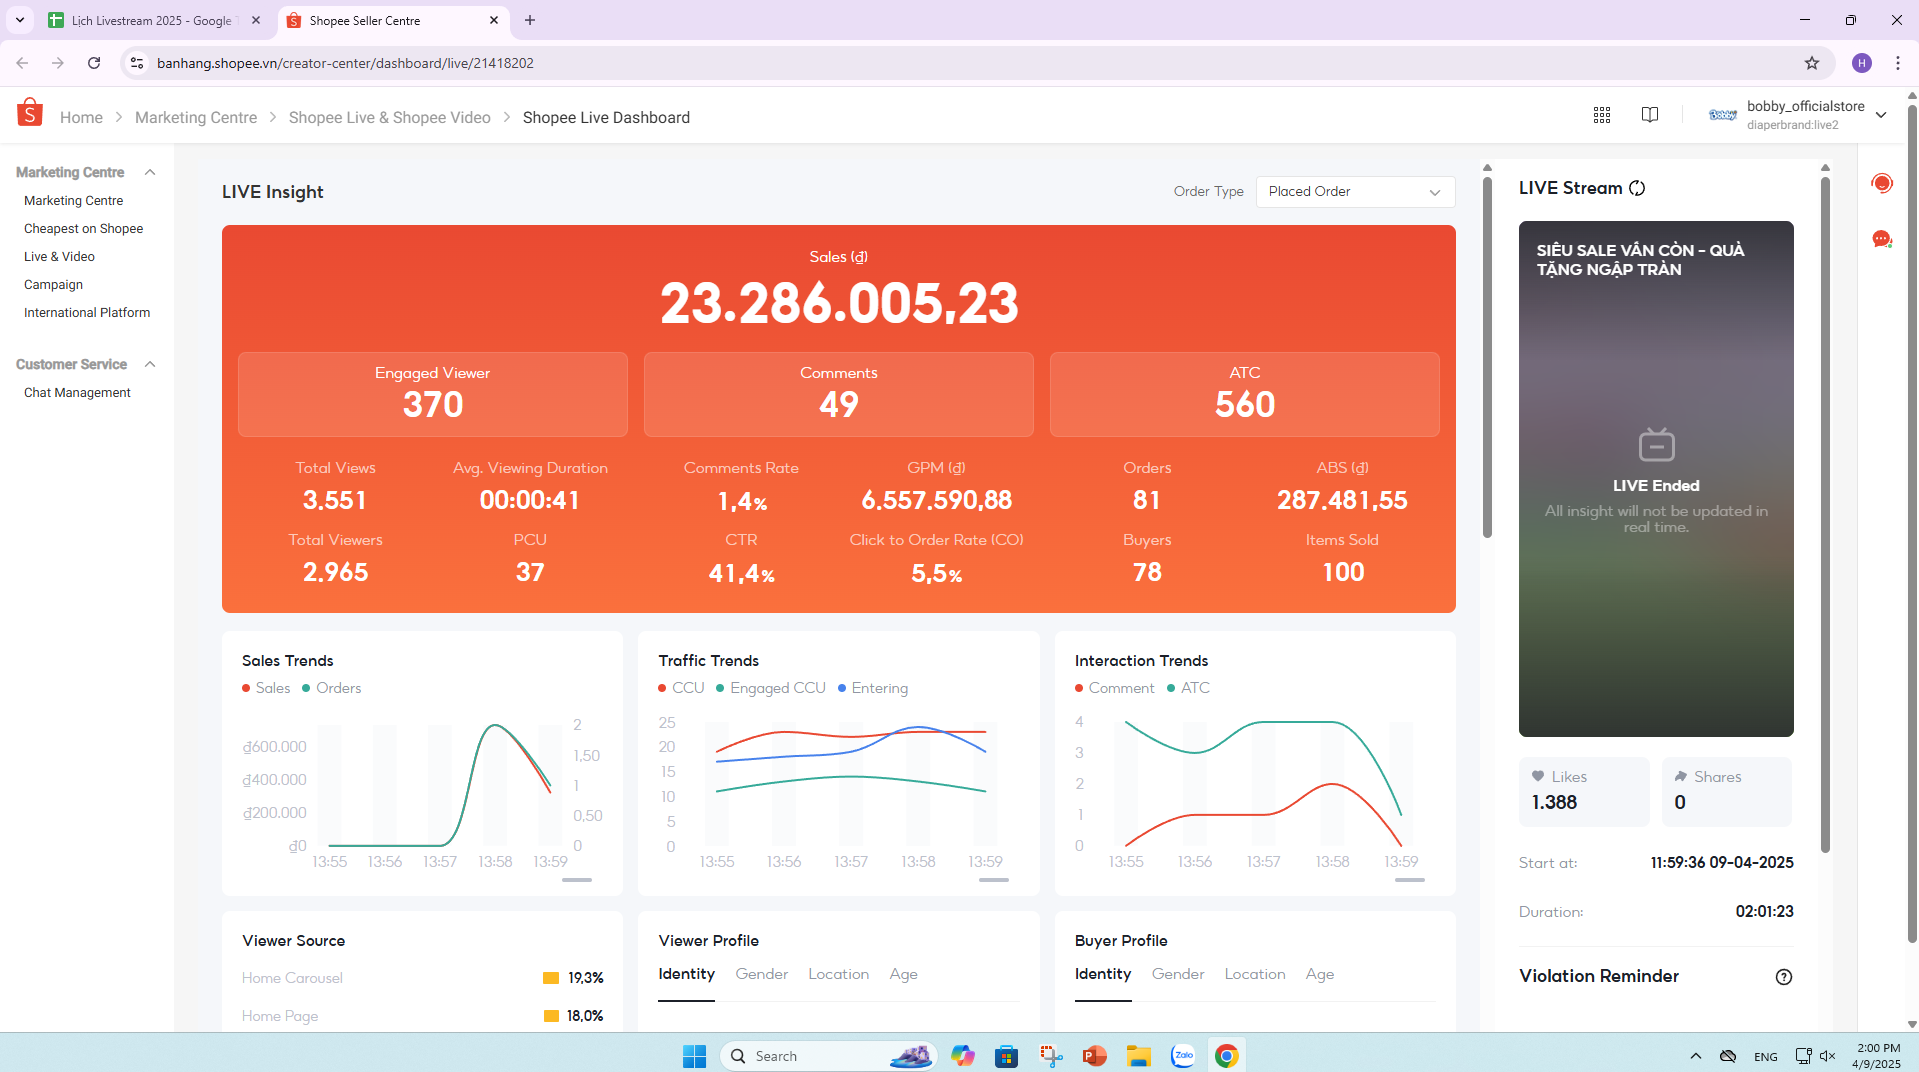The width and height of the screenshot is (1919, 1072).
Task: Click the LIVE Ended stream preview thumbnail
Action: click(x=1656, y=479)
